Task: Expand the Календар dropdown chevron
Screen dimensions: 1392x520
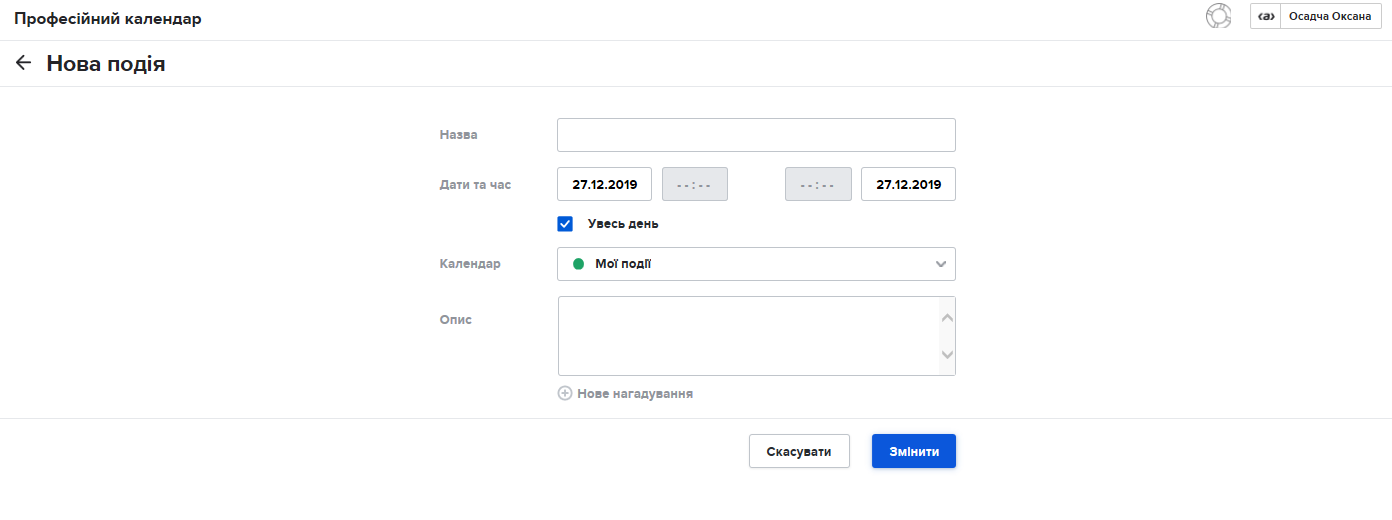Action: tap(940, 264)
